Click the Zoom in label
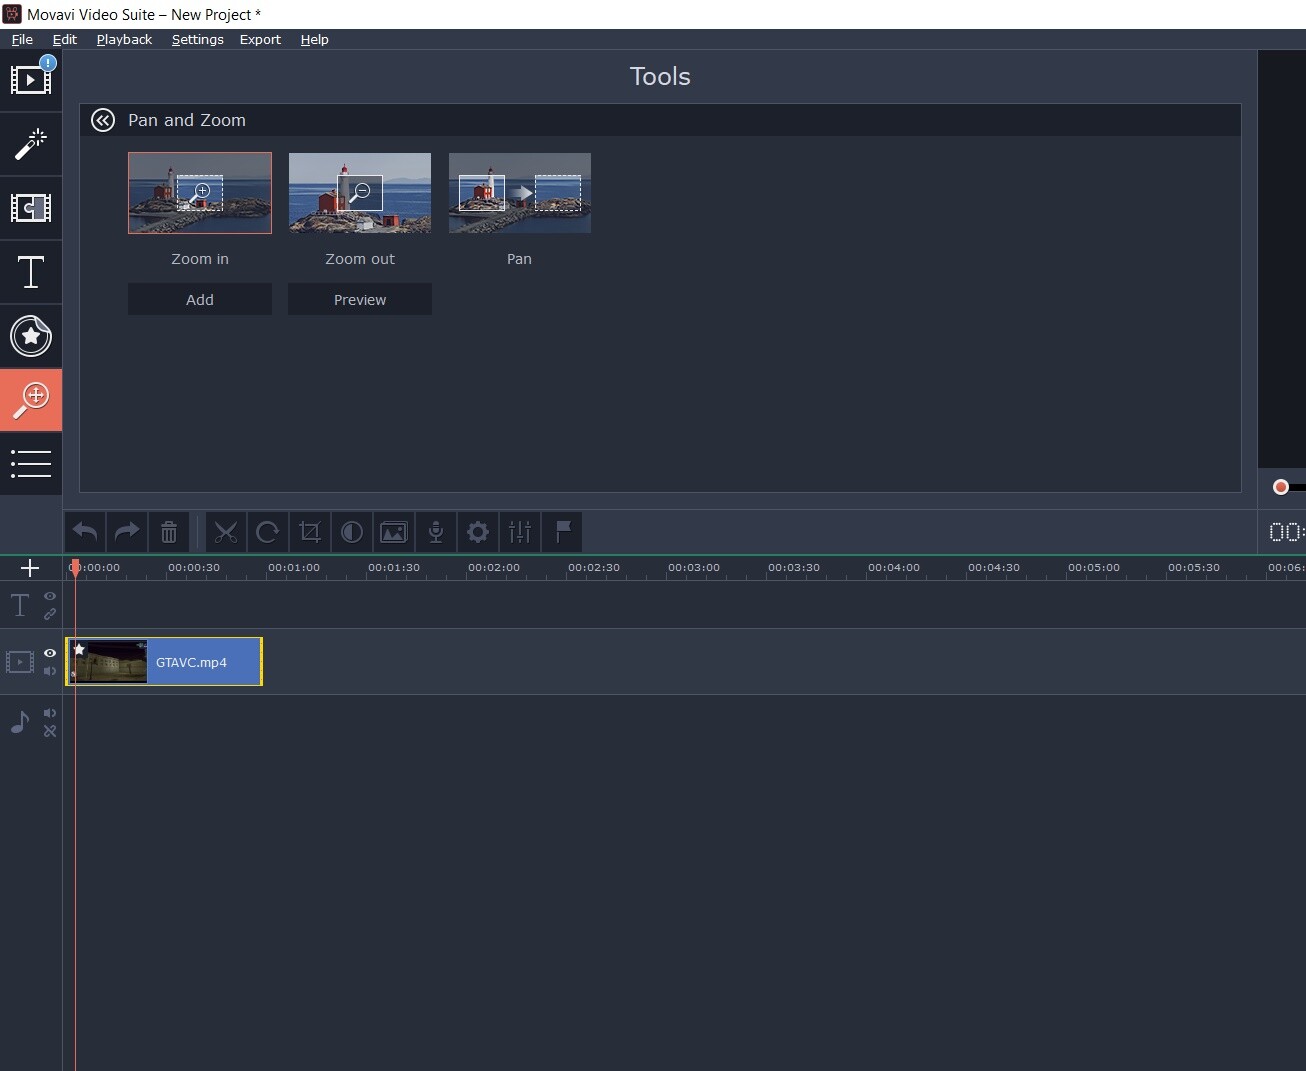Image resolution: width=1306 pixels, height=1071 pixels. pos(200,259)
